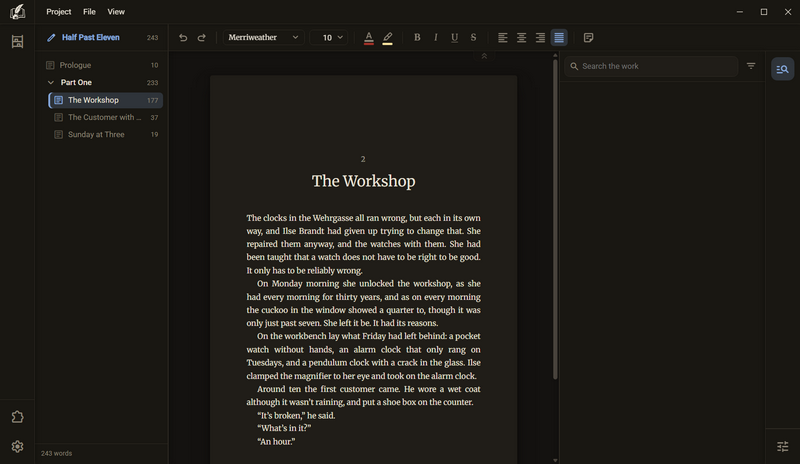800x464 pixels.
Task: Open the View menu
Action: tap(116, 11)
